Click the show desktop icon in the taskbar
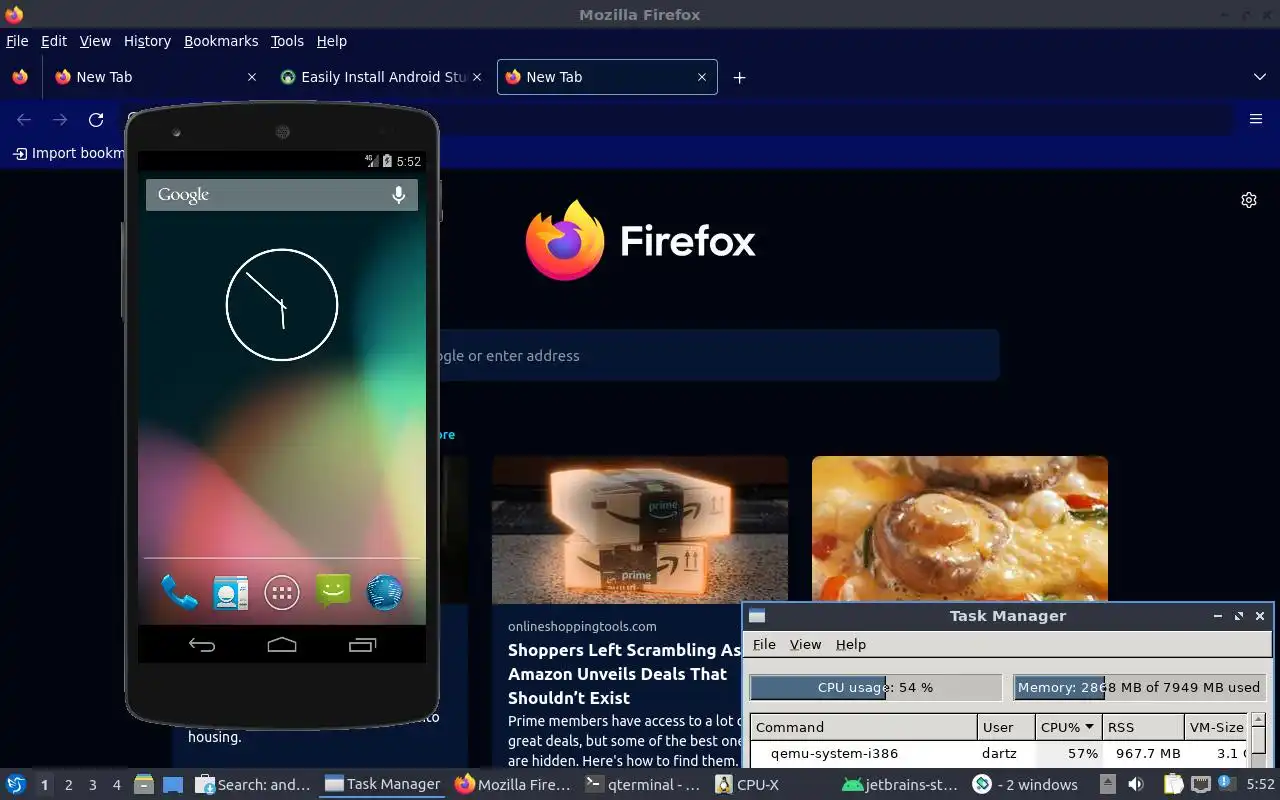This screenshot has height=800, width=1280. (173, 784)
